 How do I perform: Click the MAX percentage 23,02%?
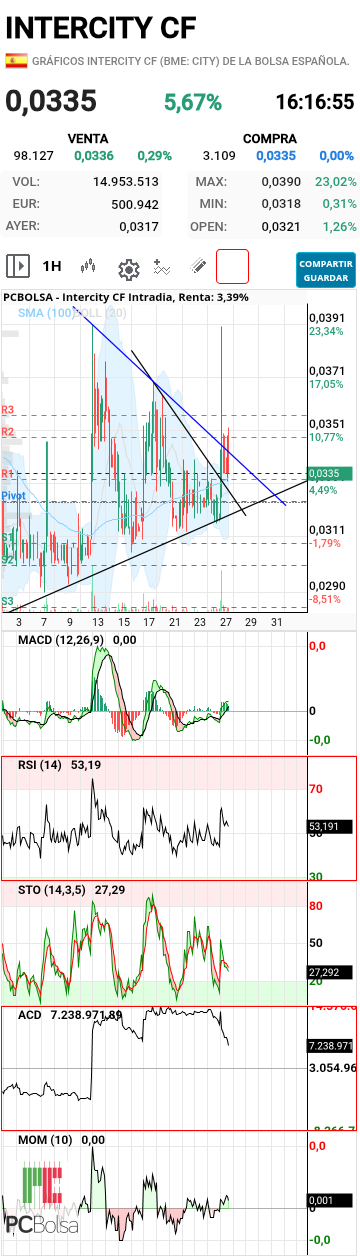335,182
